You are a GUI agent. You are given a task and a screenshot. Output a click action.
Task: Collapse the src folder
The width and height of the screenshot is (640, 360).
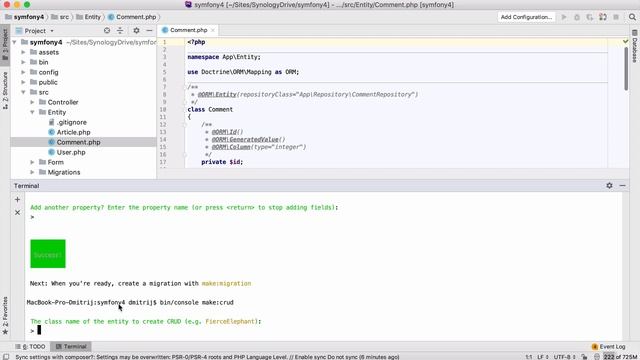[23, 92]
